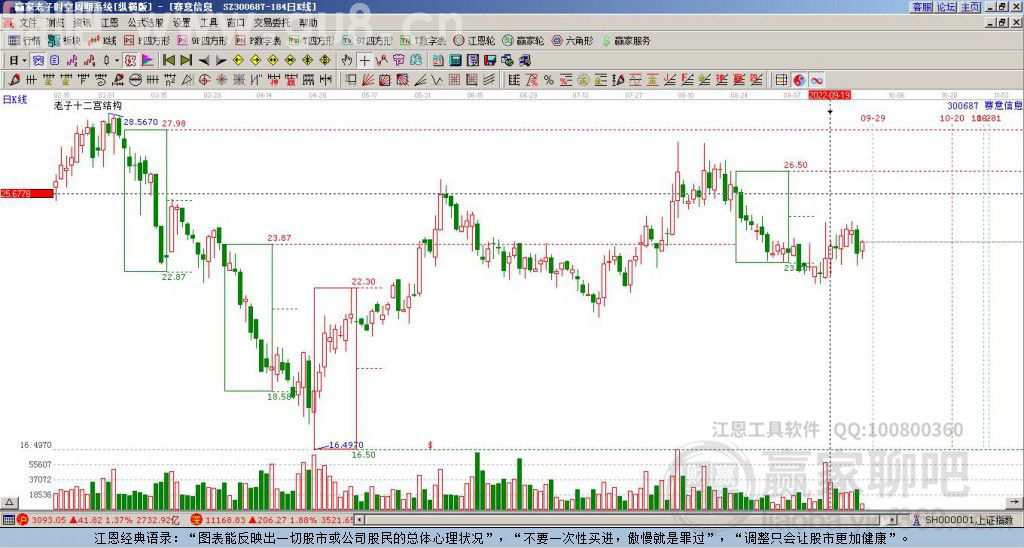Toggle the yin-yang icon
This screenshot has height=548, width=1024.
[x=799, y=80]
